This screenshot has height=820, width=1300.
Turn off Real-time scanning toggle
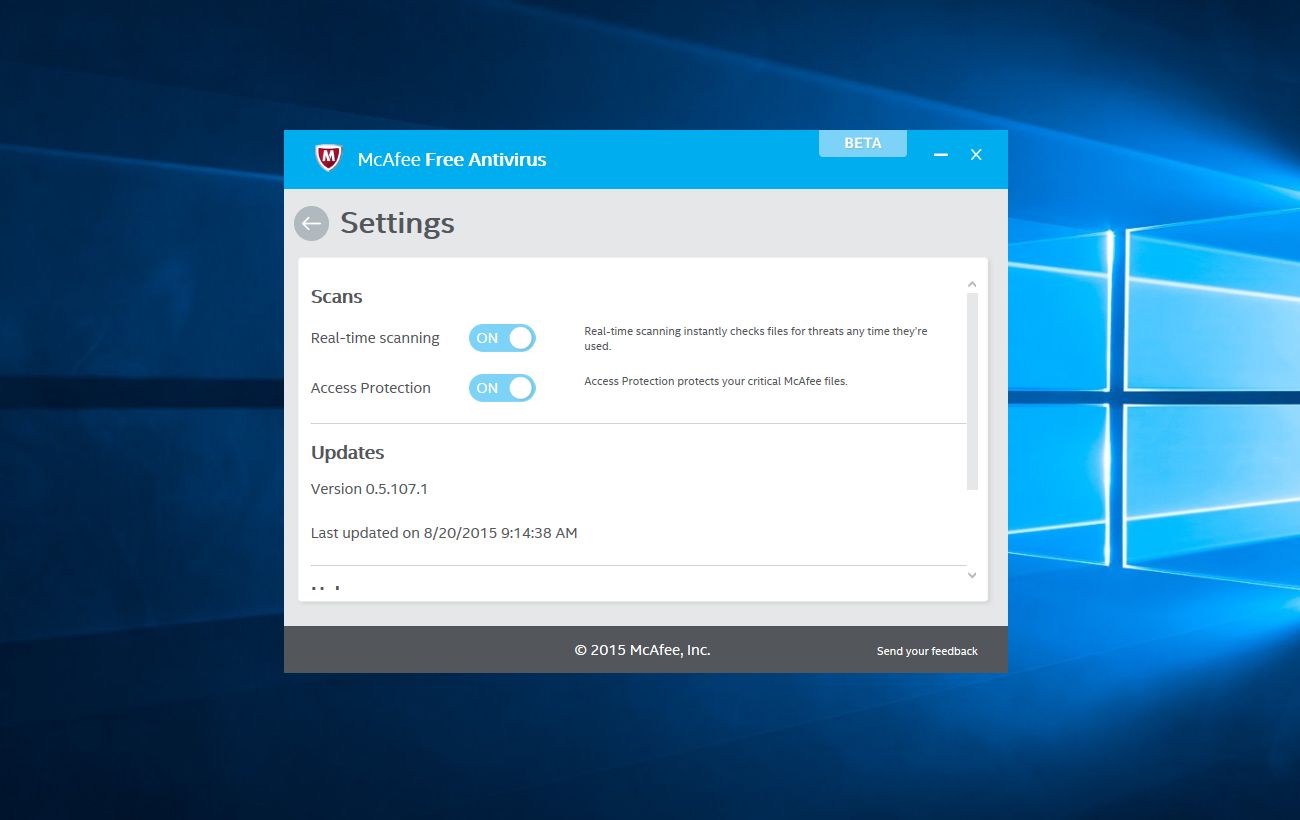[x=502, y=338]
